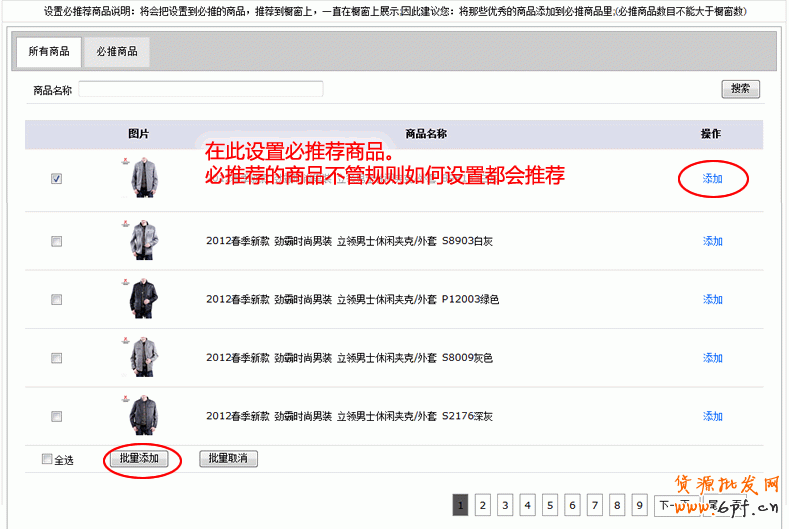Jump to page 9 in pagination
Screen dimensions: 789x529
click(639, 506)
